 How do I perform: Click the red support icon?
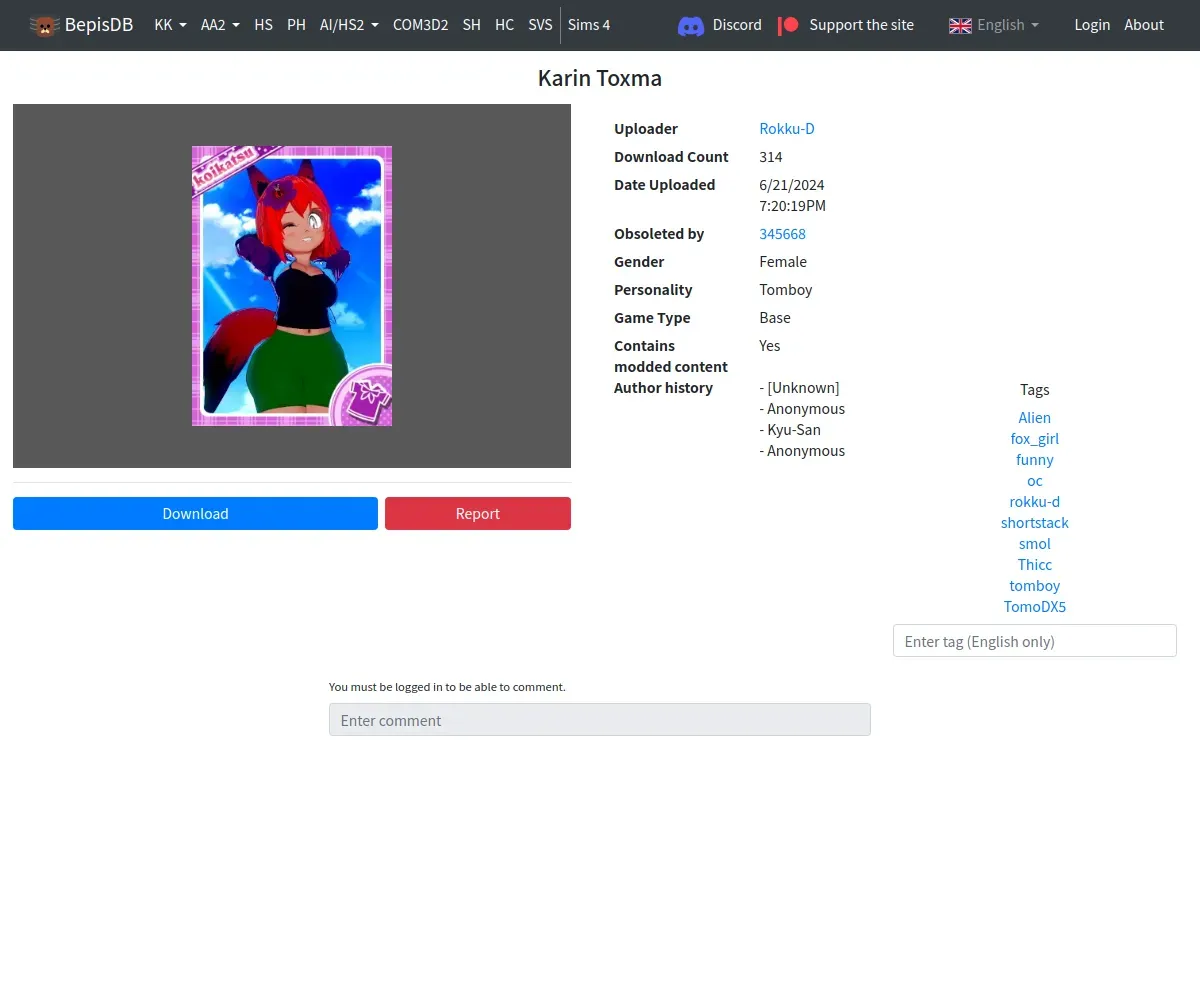tap(788, 25)
